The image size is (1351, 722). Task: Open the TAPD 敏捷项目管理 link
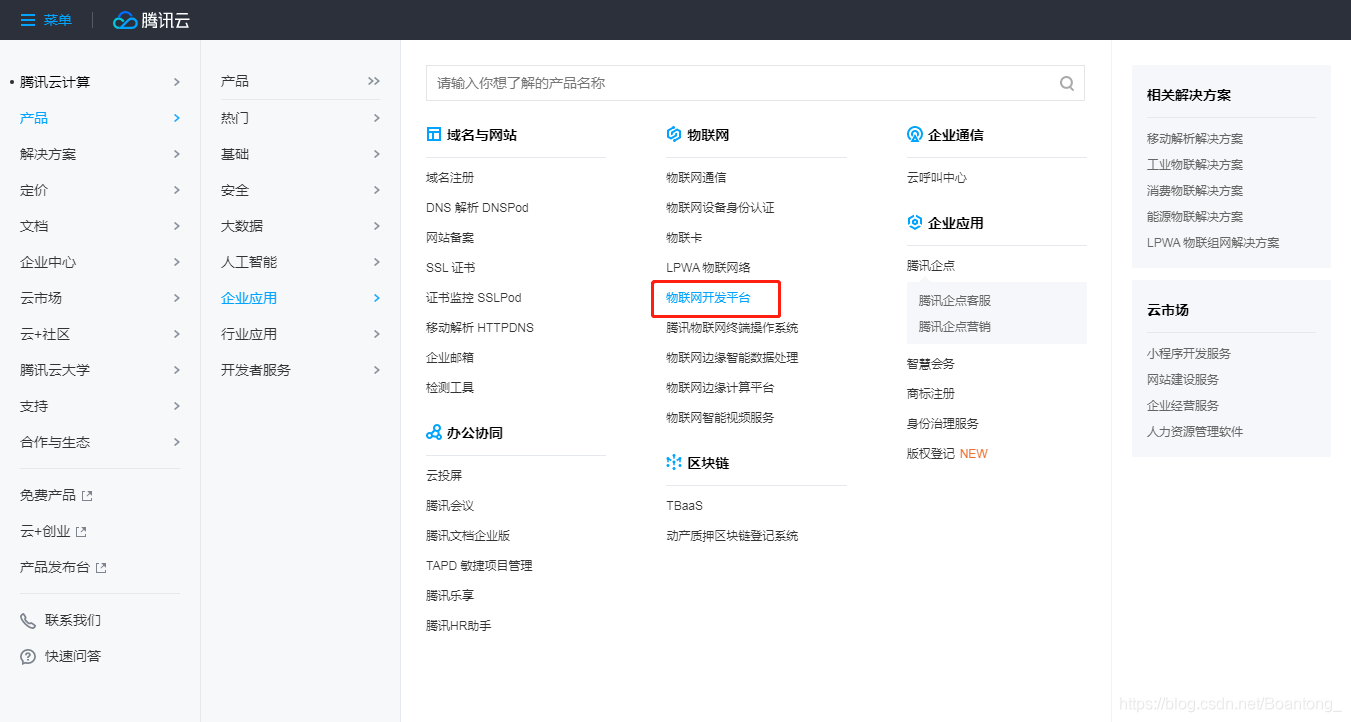tap(479, 566)
